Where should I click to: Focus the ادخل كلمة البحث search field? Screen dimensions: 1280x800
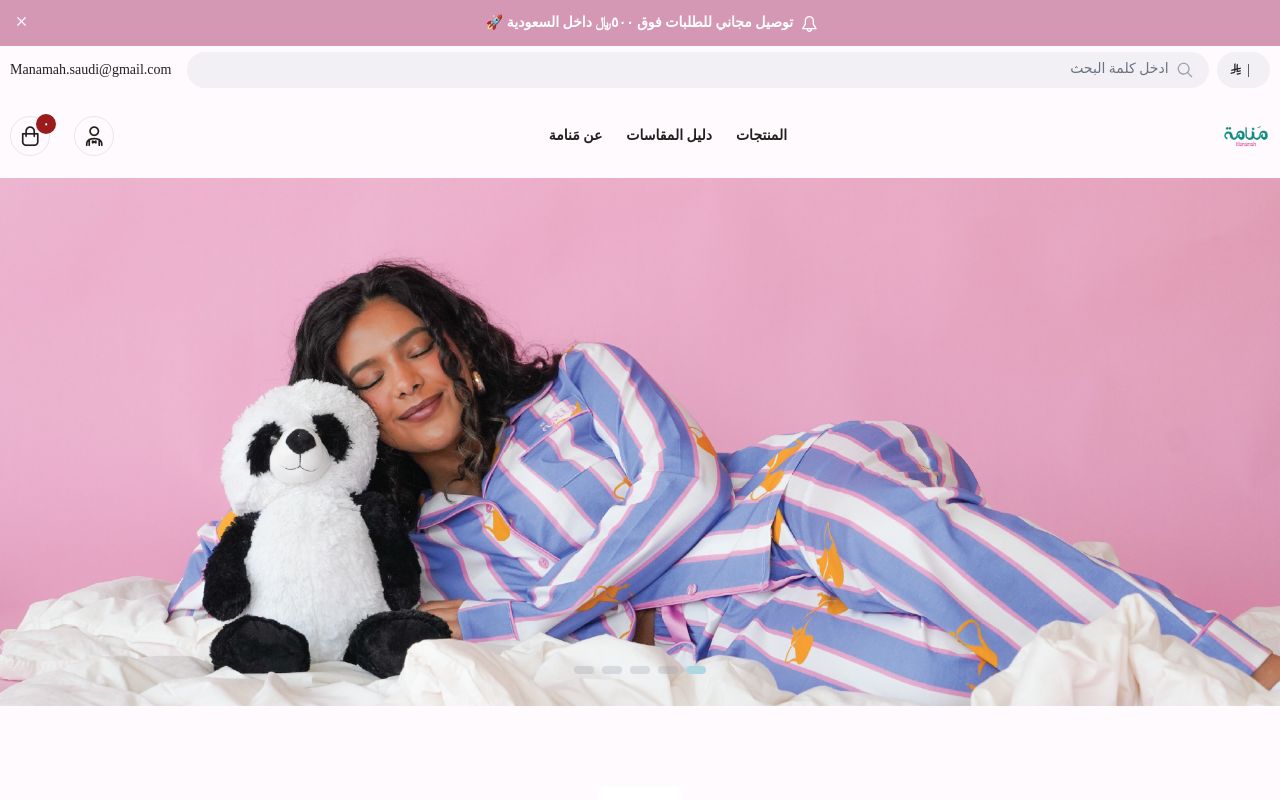point(698,70)
